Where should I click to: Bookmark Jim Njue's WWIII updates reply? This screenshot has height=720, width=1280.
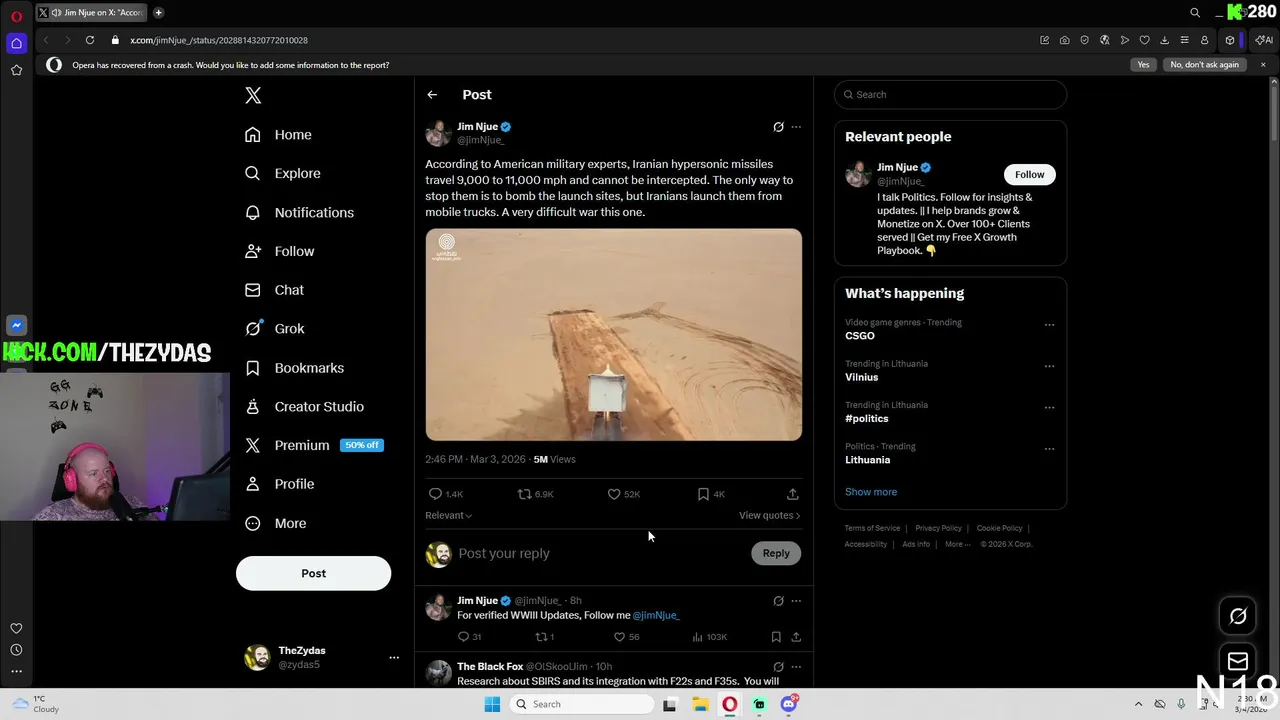coord(776,637)
